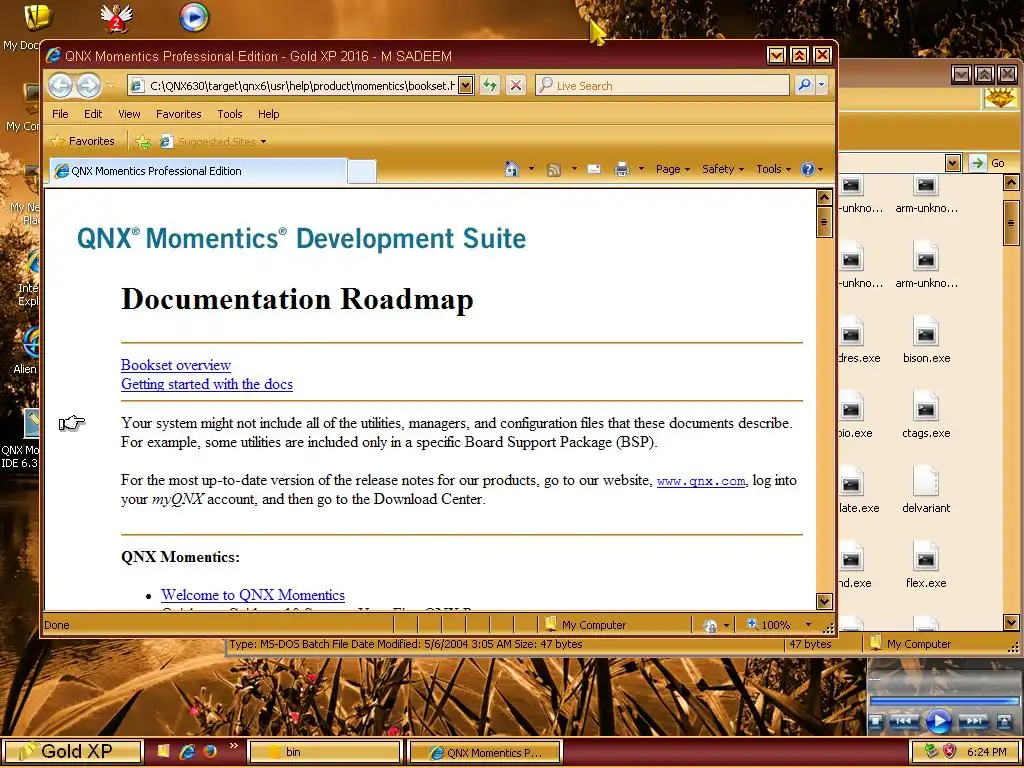Follow the Bookset overview link
This screenshot has height=768, width=1024.
(x=176, y=365)
